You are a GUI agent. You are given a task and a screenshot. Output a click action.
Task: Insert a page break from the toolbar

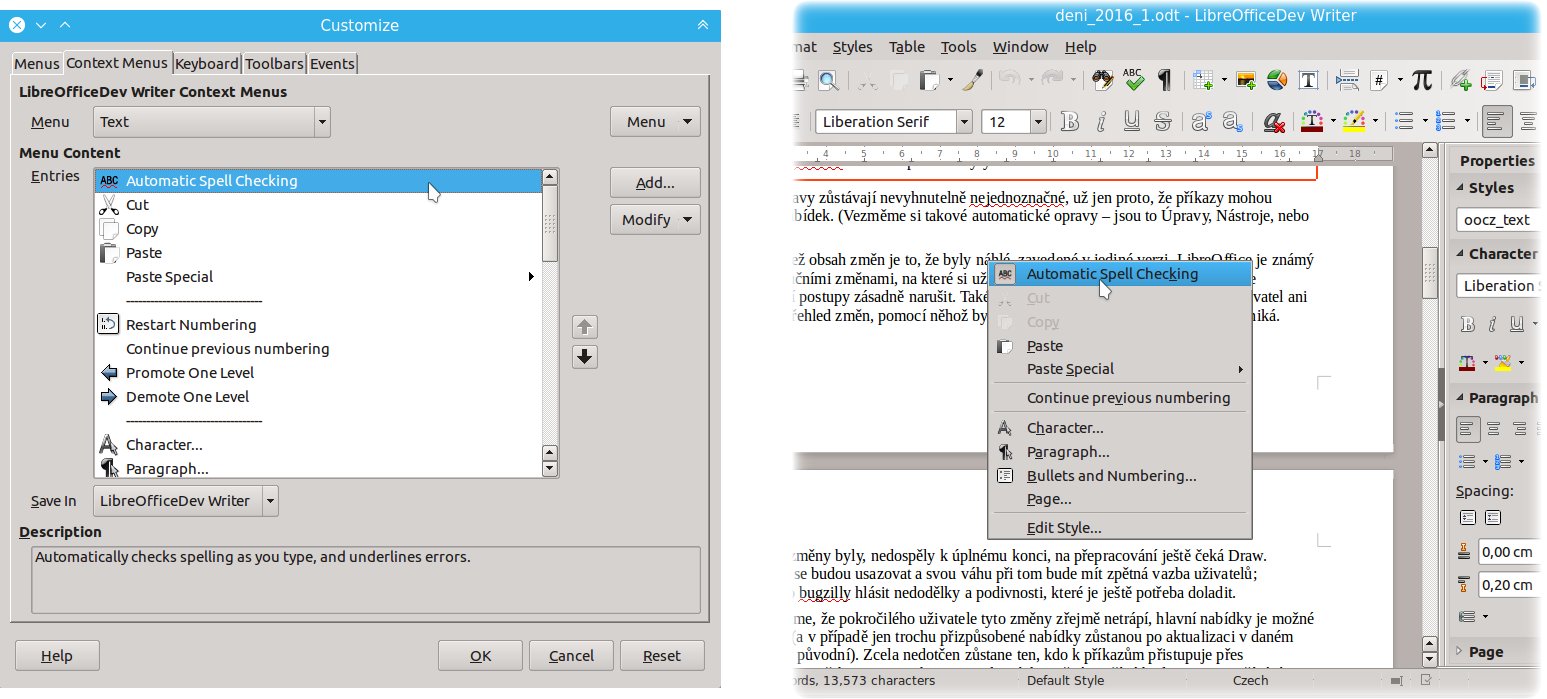coord(1347,80)
